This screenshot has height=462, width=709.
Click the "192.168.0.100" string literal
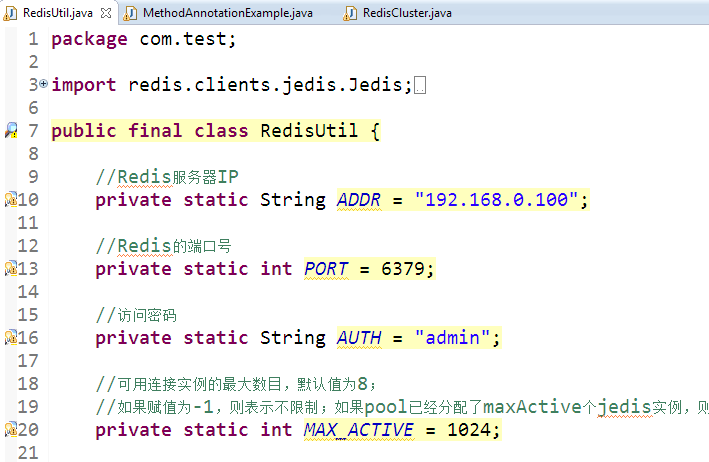click(496, 199)
